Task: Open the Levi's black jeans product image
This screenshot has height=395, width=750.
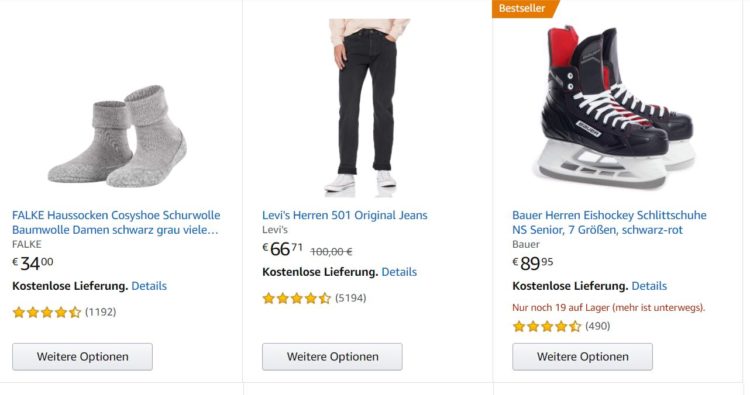Action: [x=368, y=106]
